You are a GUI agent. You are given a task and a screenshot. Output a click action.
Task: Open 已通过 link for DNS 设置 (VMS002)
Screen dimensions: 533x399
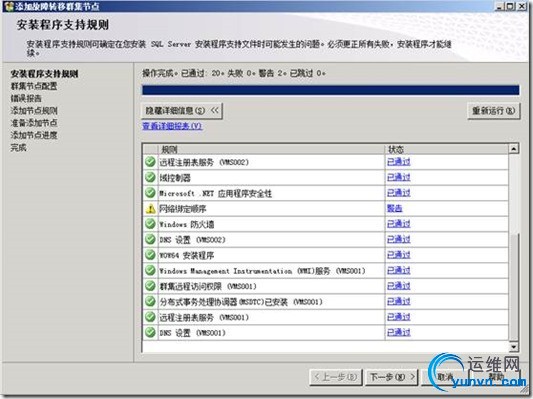tap(399, 239)
